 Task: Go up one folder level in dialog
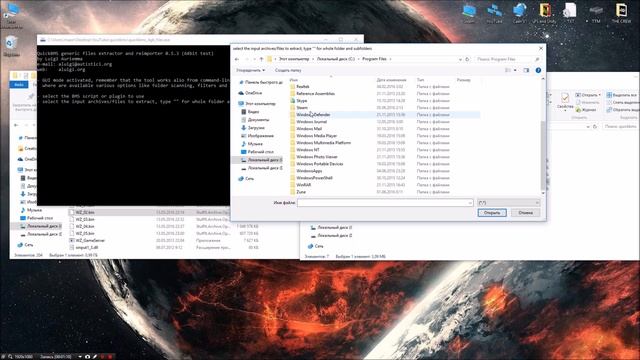[262, 59]
